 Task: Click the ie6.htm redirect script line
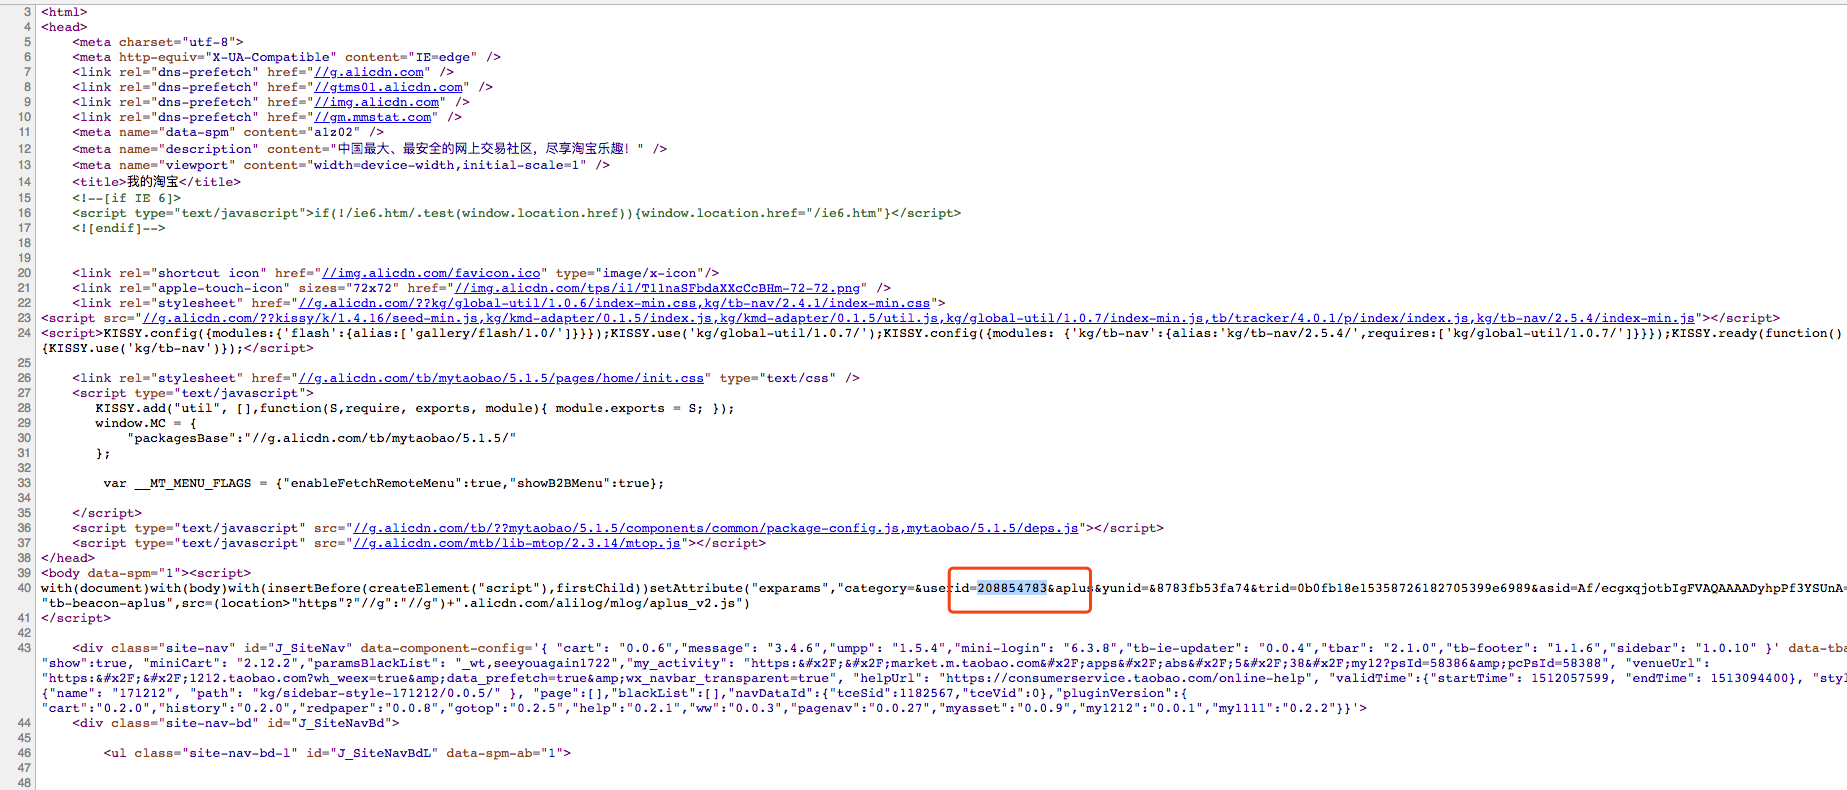[516, 213]
